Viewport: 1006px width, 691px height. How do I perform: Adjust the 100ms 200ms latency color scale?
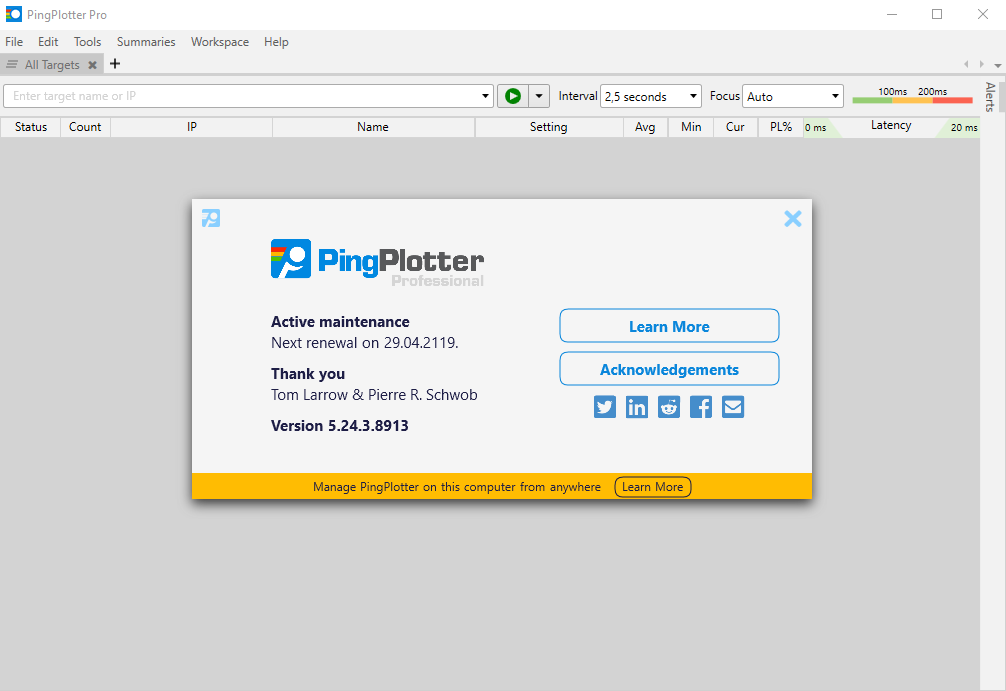pyautogui.click(x=912, y=96)
